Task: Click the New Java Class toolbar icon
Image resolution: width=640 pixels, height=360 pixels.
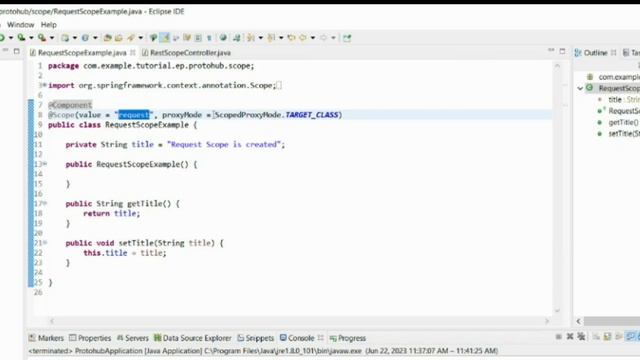Action: pos(85,38)
